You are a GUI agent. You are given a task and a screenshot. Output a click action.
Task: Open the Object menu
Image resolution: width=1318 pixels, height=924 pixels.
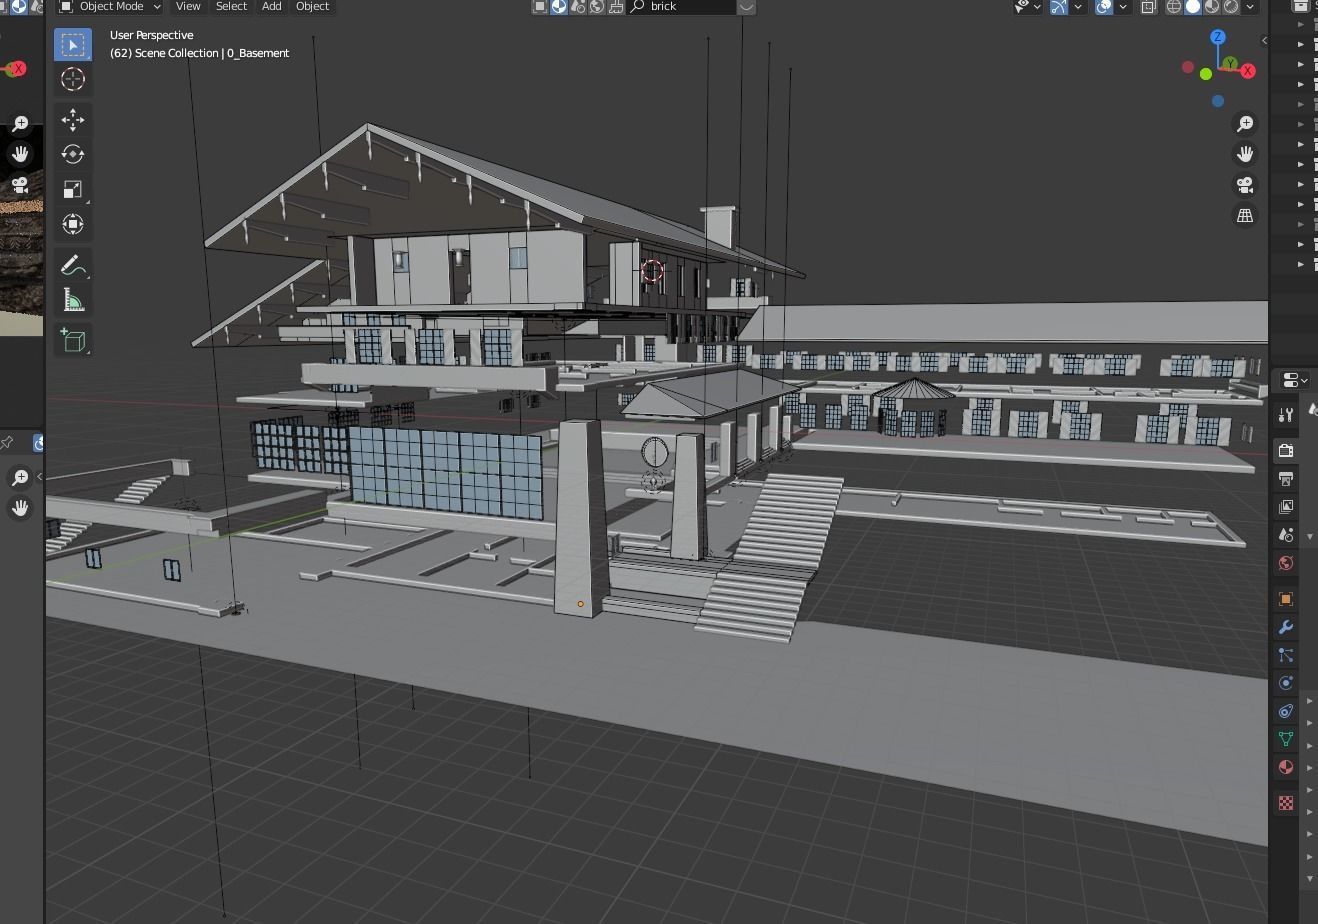(312, 6)
